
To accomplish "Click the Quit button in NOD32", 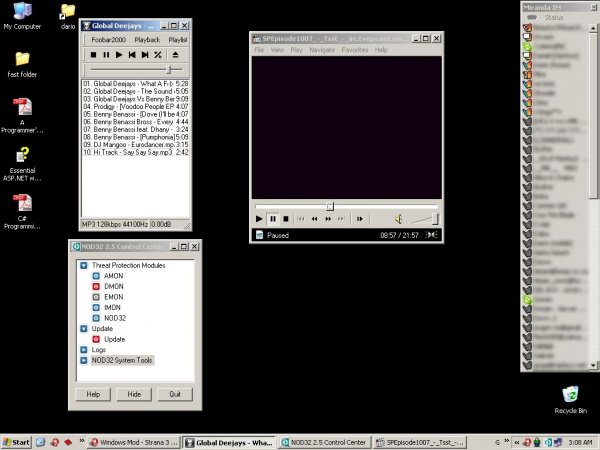I will tap(175, 394).
